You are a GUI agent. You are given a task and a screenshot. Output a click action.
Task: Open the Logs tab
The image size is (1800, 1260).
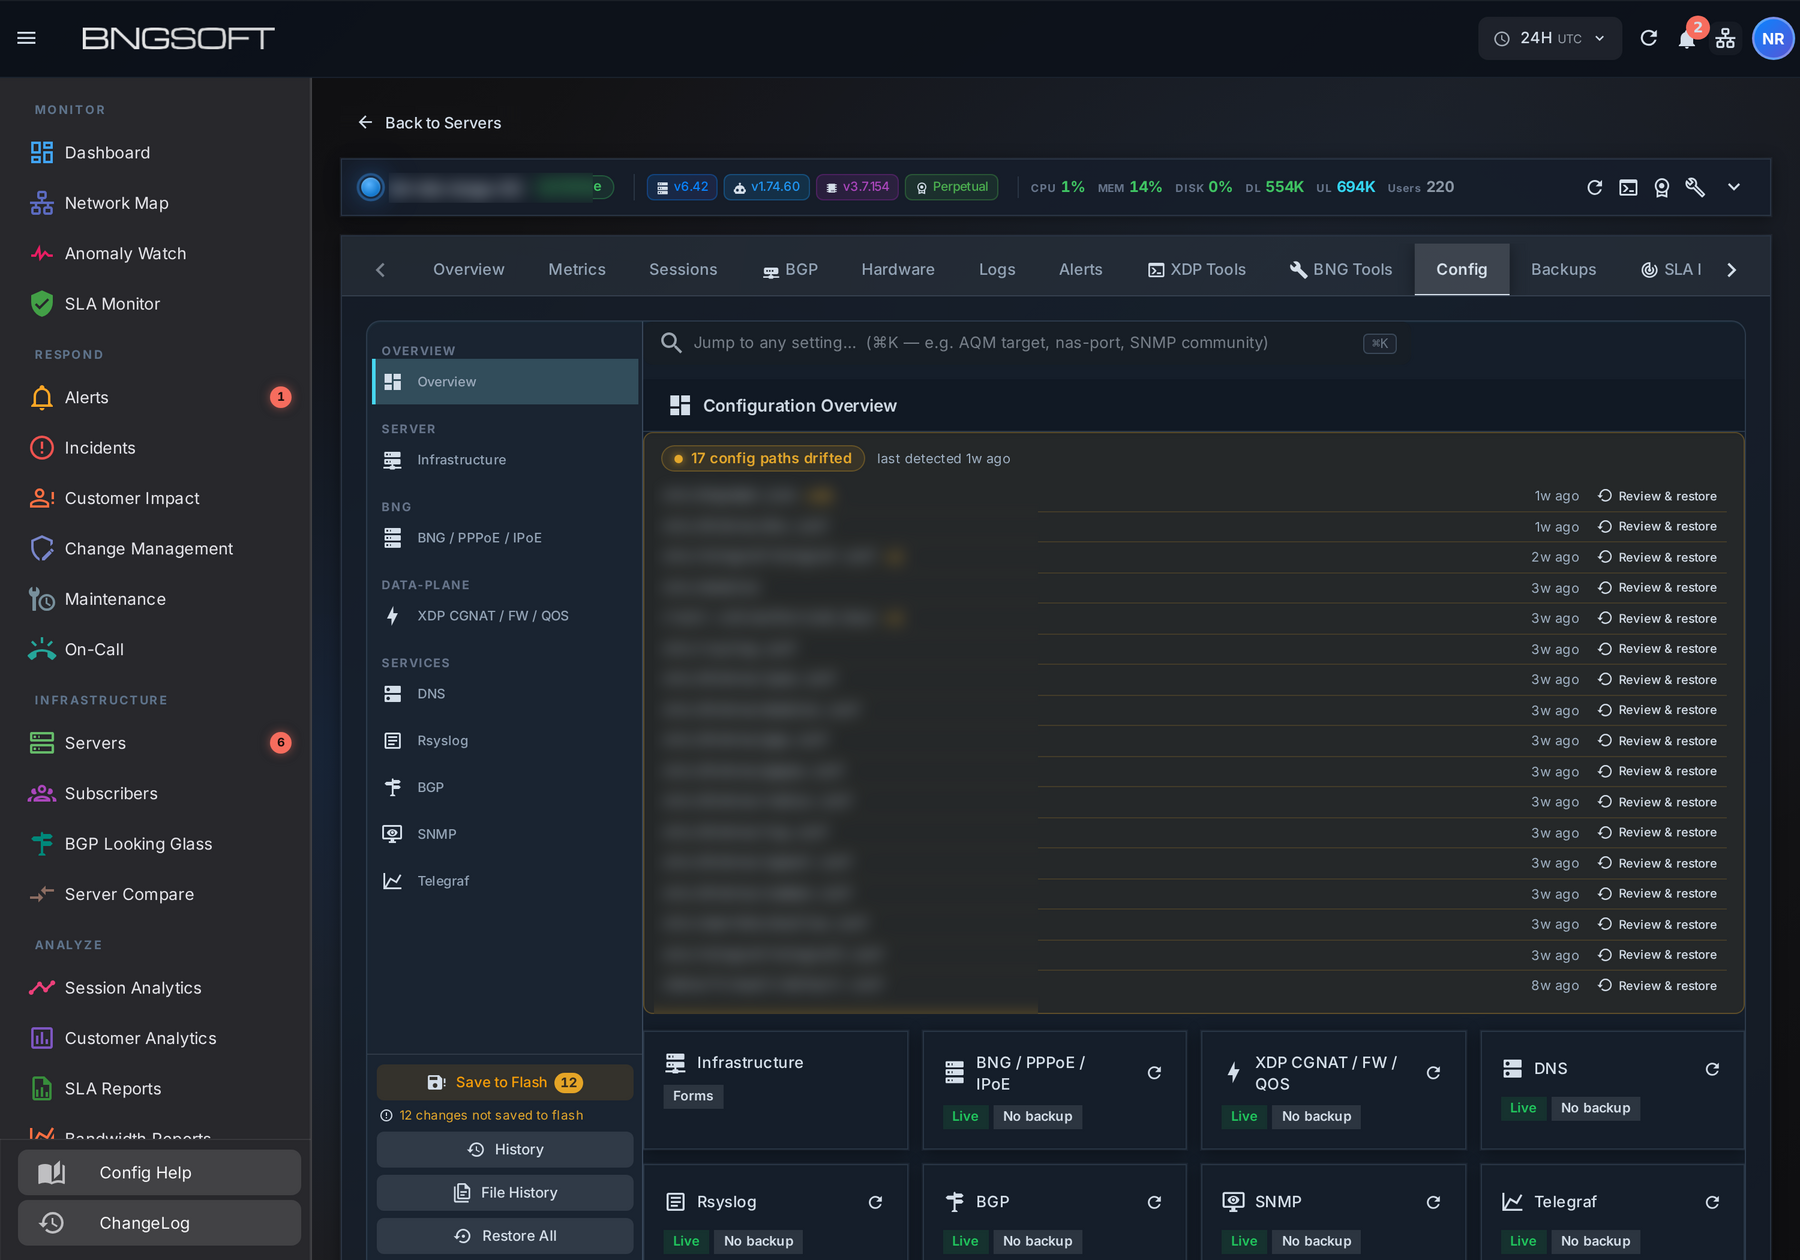(x=997, y=269)
